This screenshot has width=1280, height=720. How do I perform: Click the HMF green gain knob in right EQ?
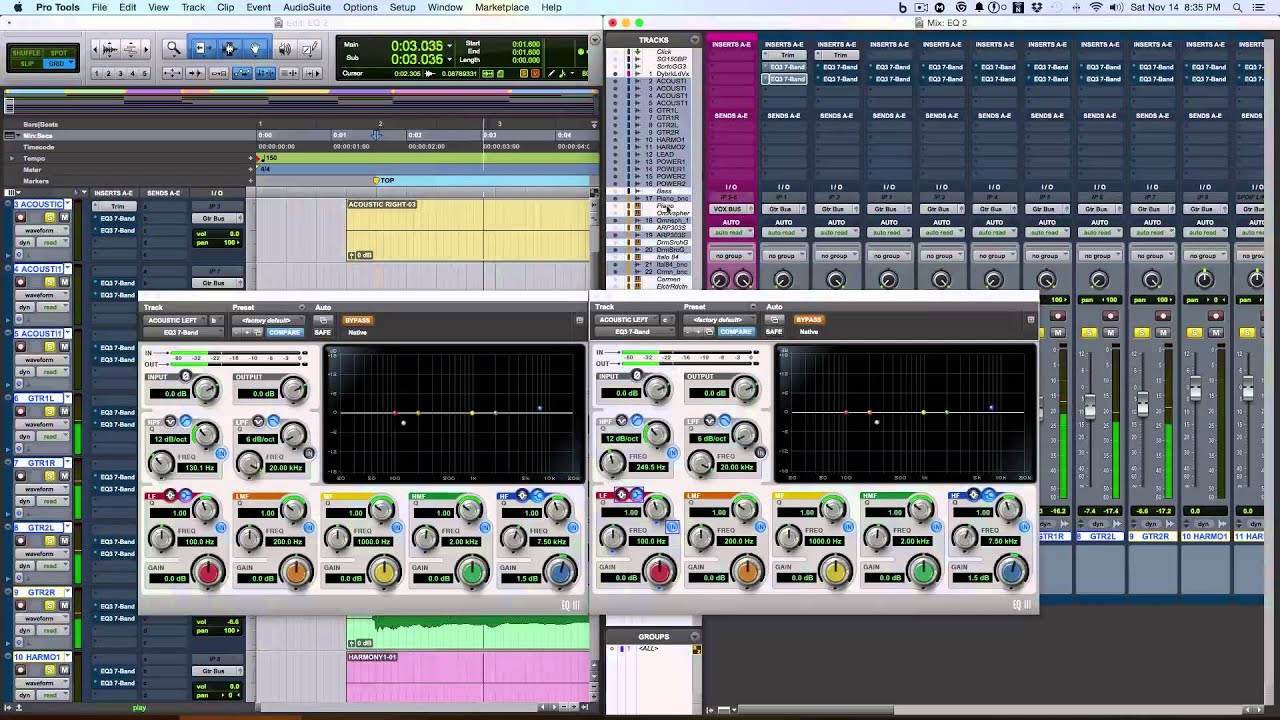coord(923,572)
